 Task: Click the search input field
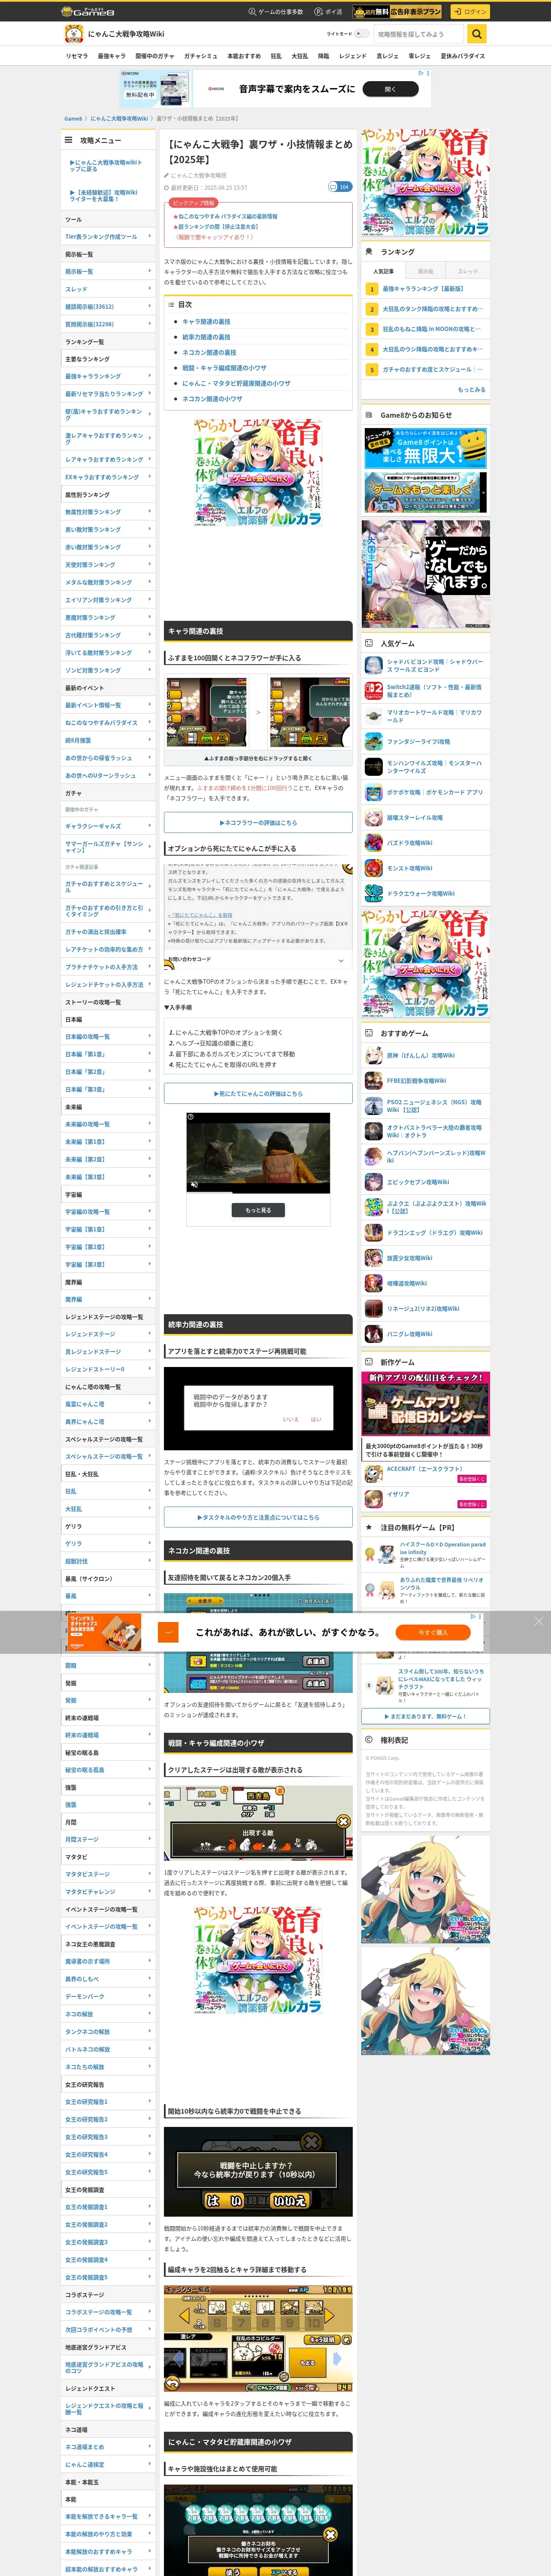pos(419,34)
